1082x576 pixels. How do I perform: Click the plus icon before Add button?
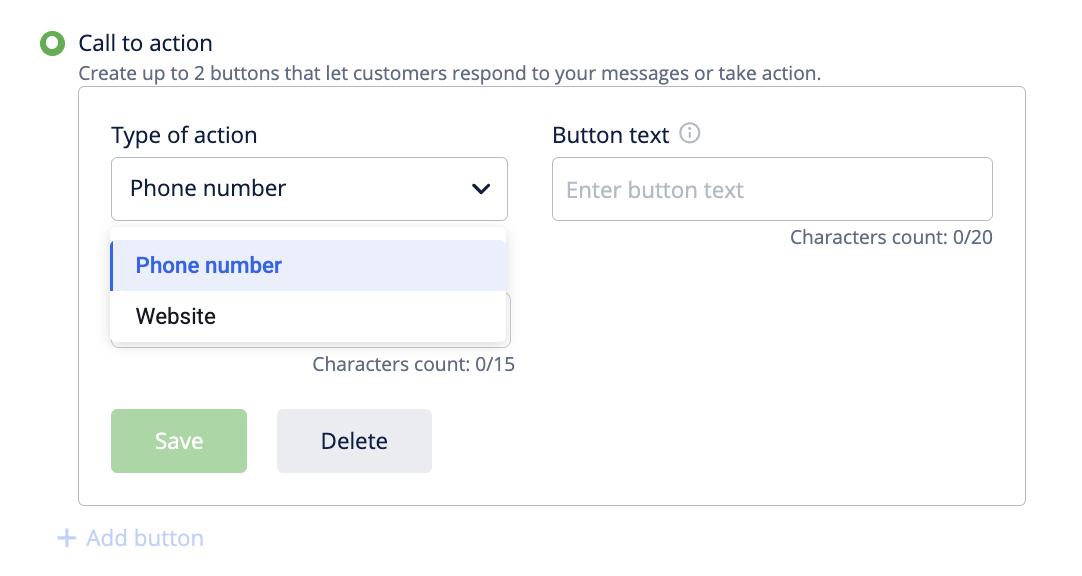point(66,538)
